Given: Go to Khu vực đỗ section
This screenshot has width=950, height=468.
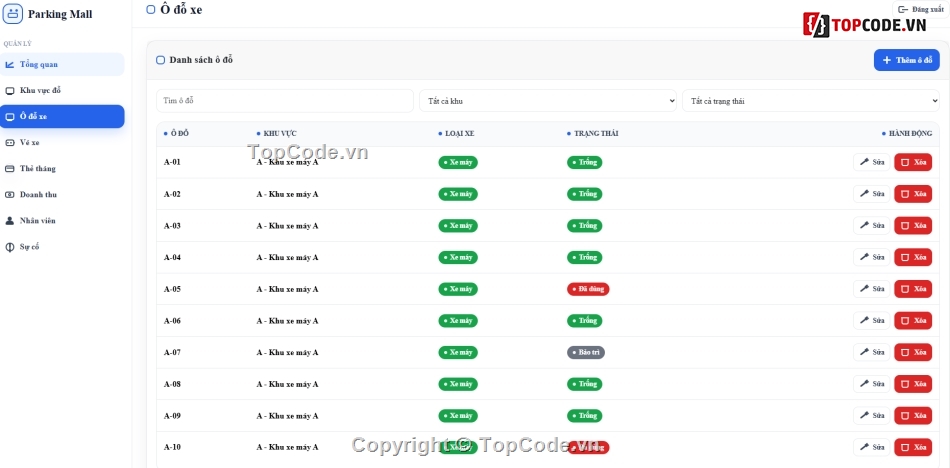Looking at the screenshot, I should tap(62, 90).
